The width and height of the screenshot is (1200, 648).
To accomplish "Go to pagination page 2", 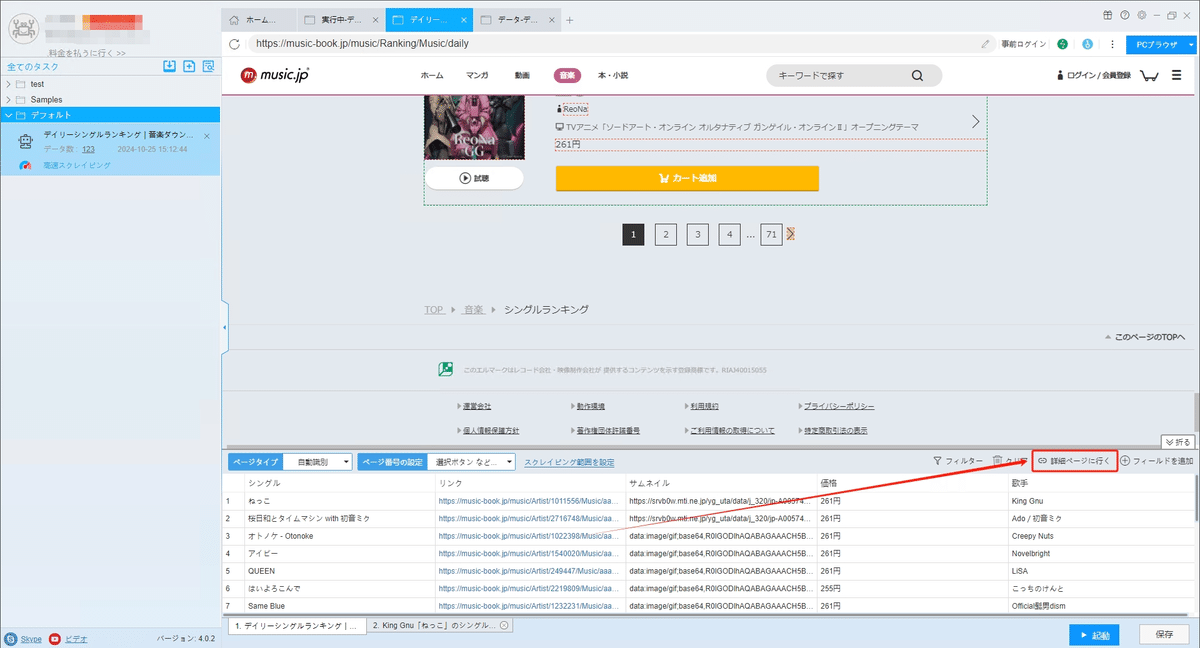I will [665, 234].
